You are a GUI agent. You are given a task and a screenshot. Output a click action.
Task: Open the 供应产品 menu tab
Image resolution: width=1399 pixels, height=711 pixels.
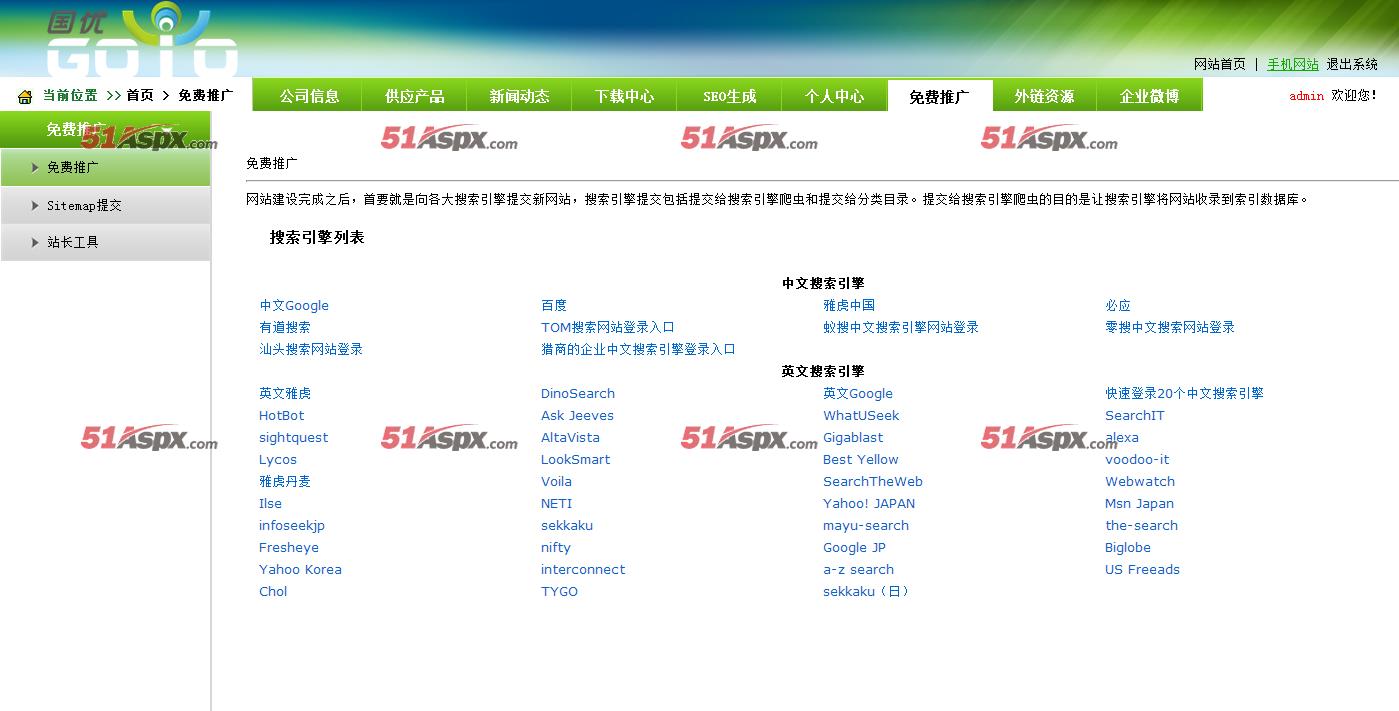point(414,96)
